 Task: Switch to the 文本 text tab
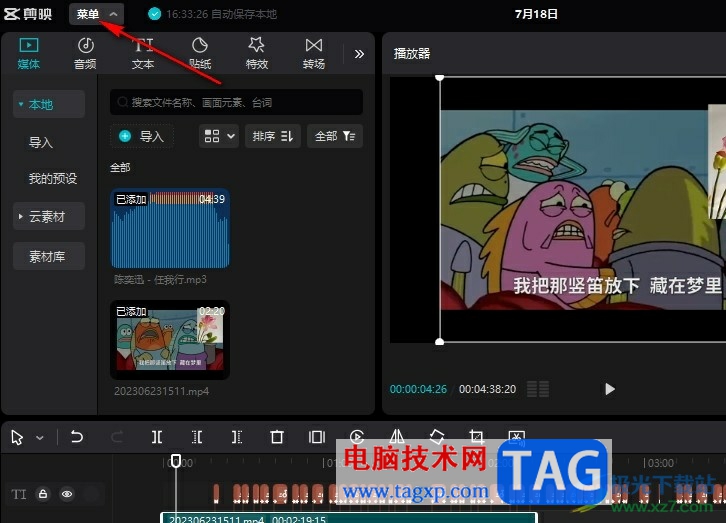click(x=143, y=54)
